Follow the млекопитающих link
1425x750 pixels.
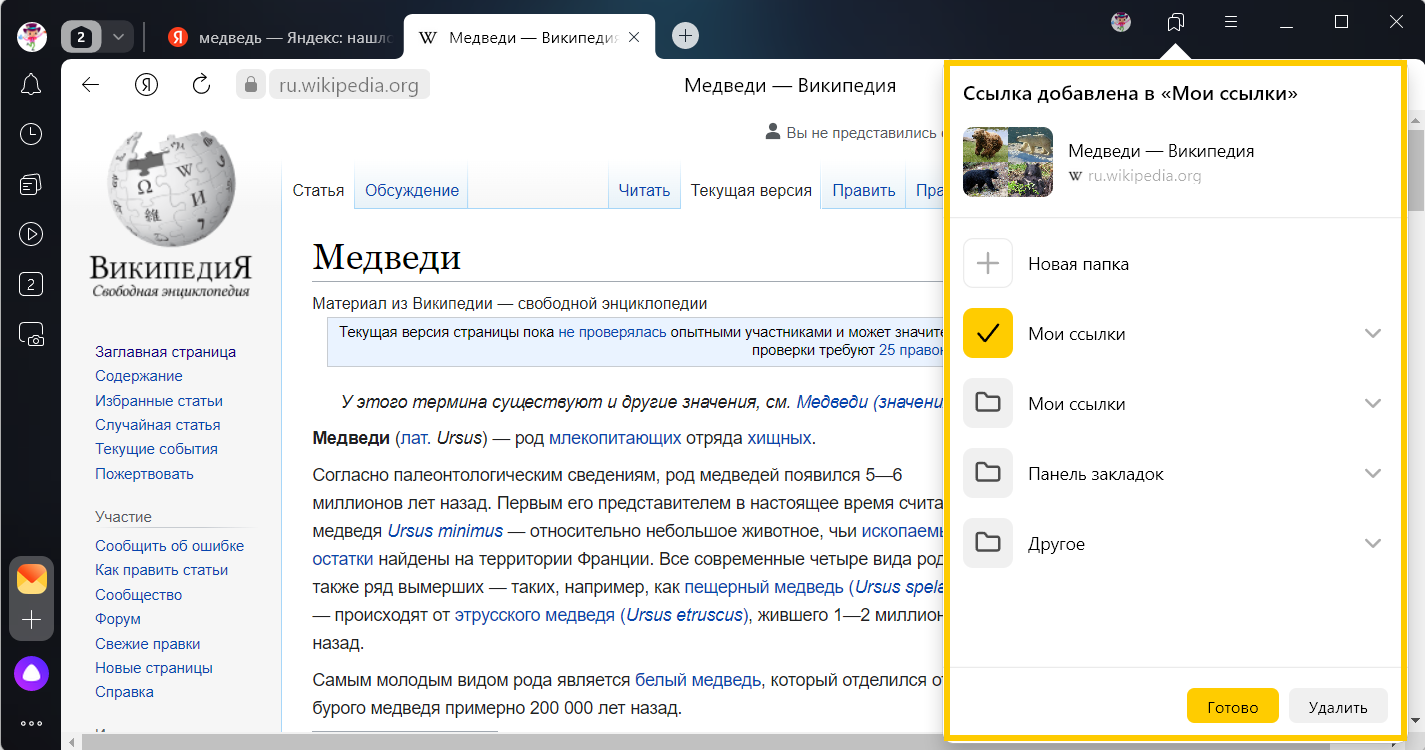click(x=615, y=437)
